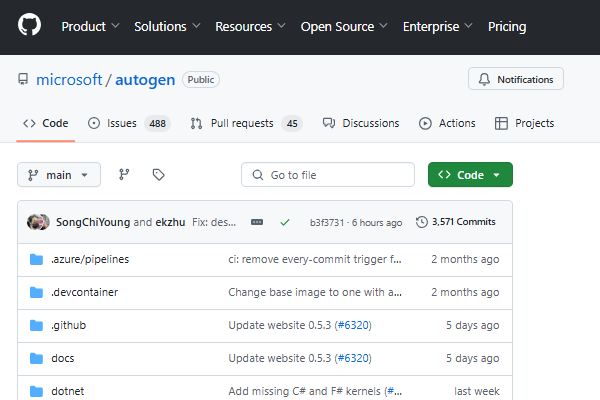
Task: Open the latest commit message 'Fix: des...'
Action: (214, 222)
